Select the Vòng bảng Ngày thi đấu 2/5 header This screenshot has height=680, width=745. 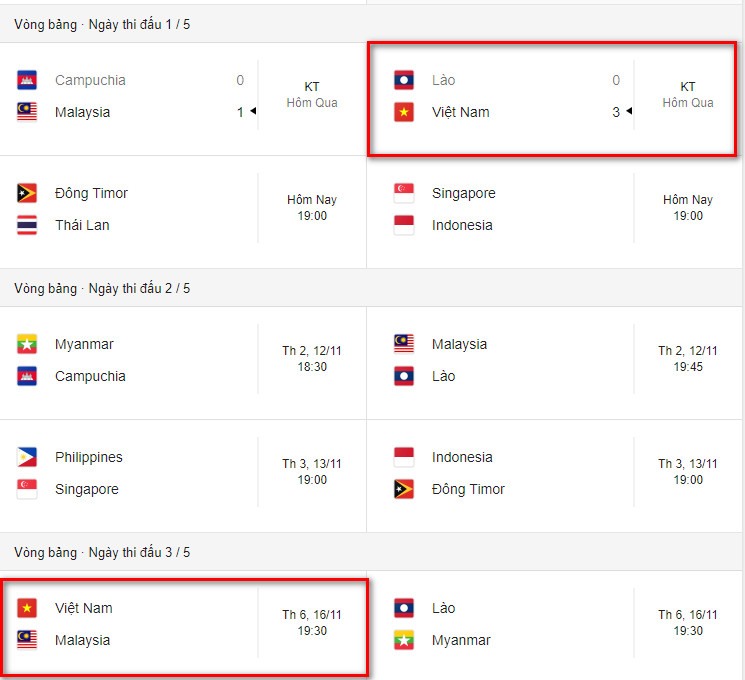372,288
